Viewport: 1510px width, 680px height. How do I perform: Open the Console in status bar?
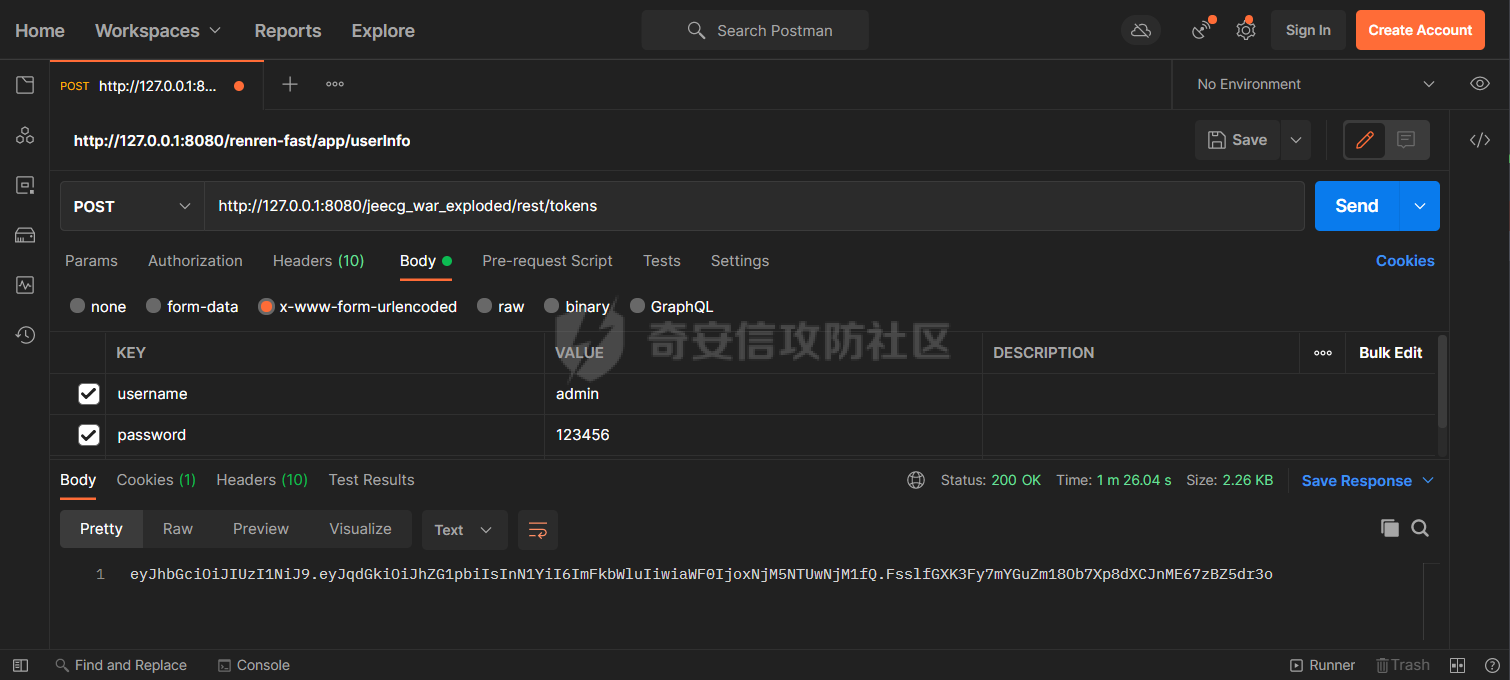(x=254, y=665)
